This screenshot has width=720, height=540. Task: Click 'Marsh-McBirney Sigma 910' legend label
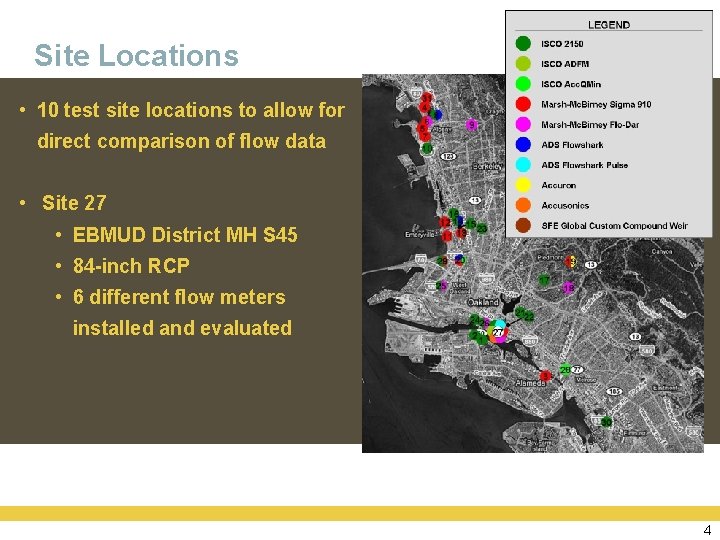[596, 104]
